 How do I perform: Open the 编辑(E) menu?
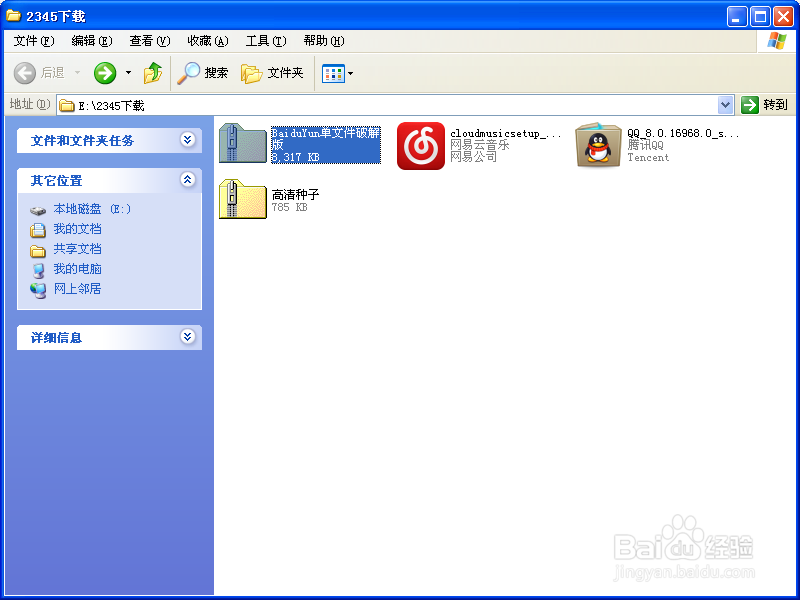coord(92,41)
